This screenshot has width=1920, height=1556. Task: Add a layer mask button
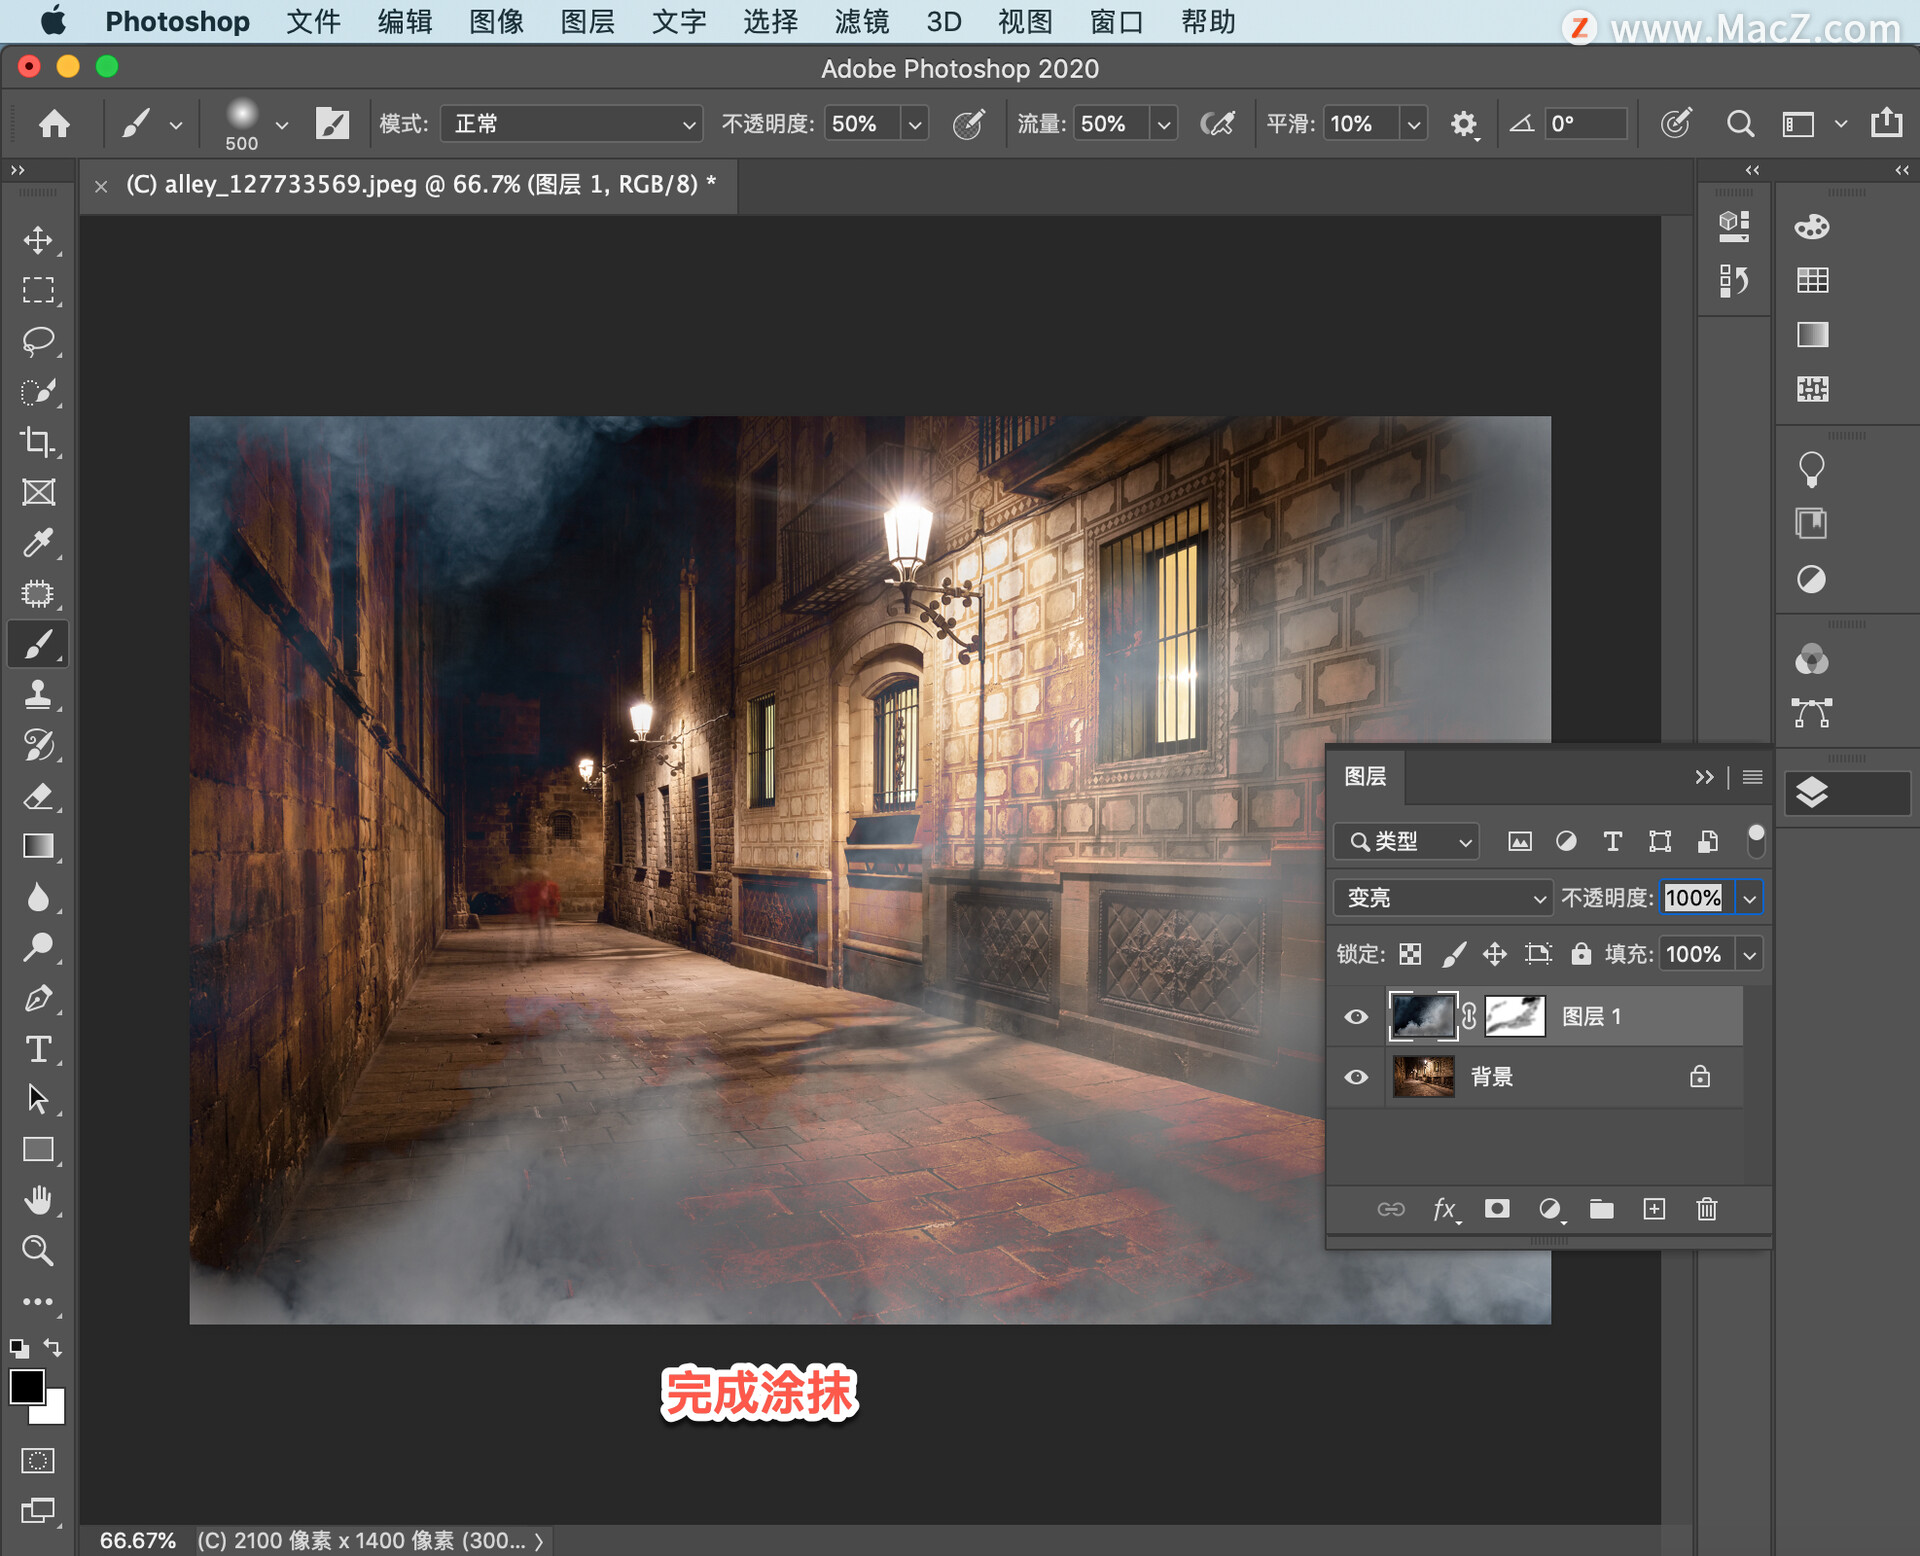(x=1497, y=1209)
